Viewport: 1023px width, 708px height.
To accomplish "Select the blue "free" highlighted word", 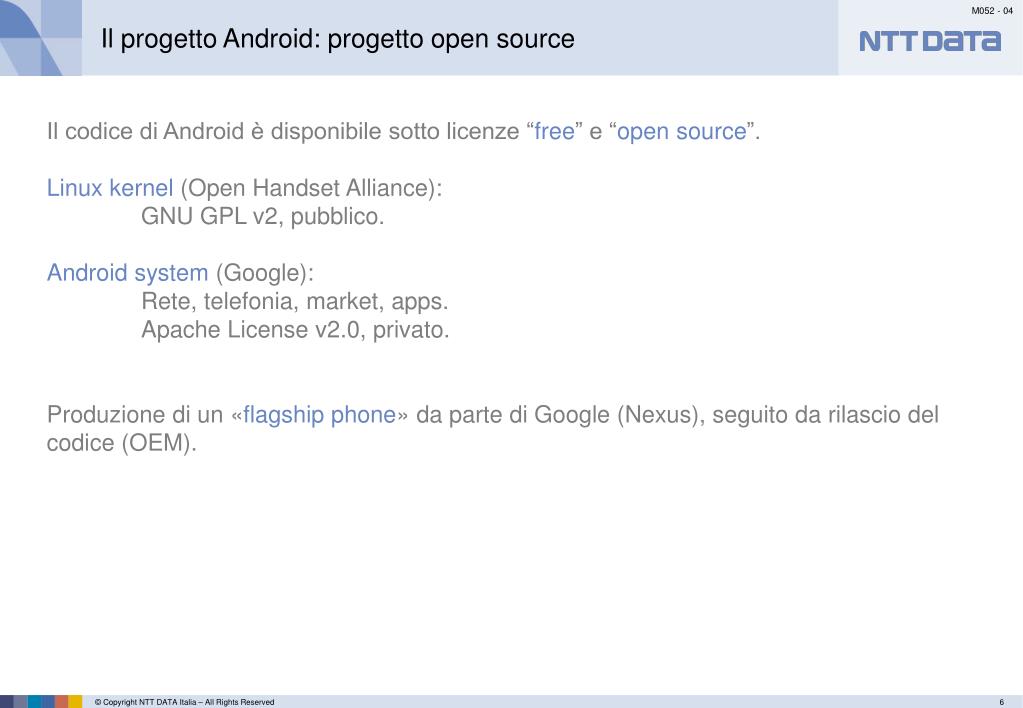I will coord(554,132).
